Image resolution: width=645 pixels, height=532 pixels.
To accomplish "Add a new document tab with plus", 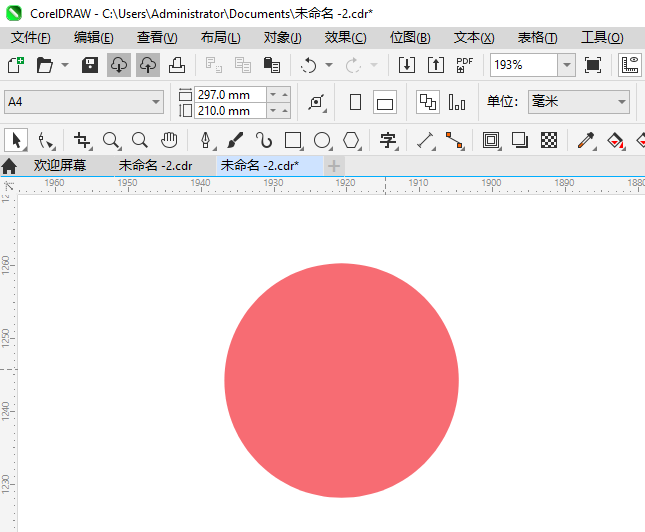I will [334, 166].
